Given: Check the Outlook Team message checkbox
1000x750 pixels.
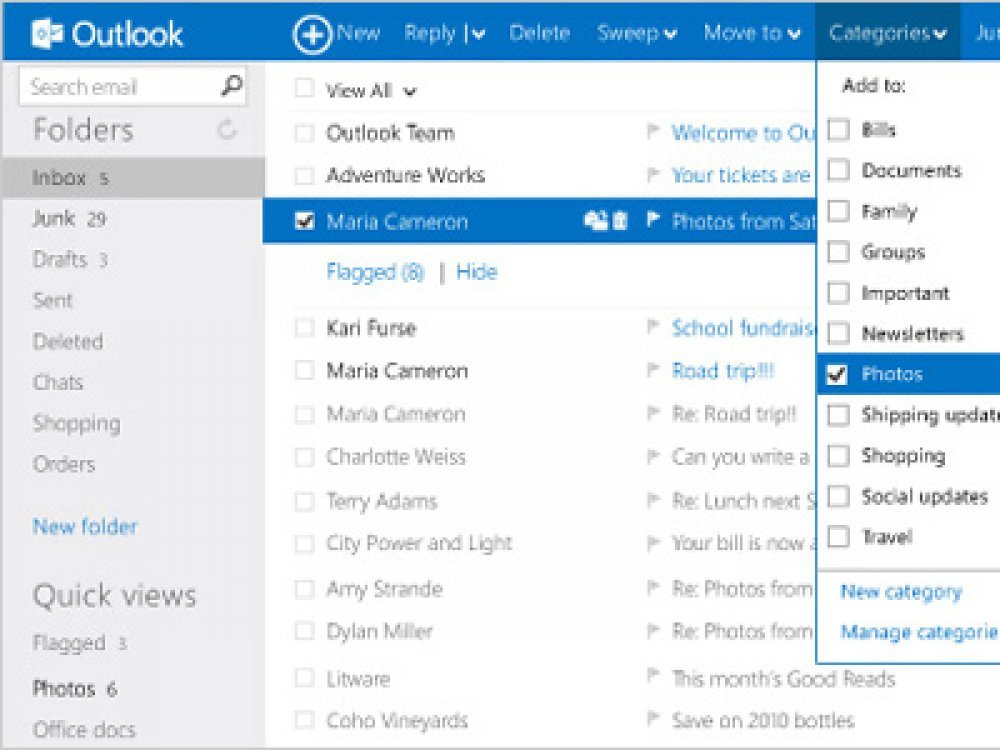Looking at the screenshot, I should pyautogui.click(x=304, y=133).
